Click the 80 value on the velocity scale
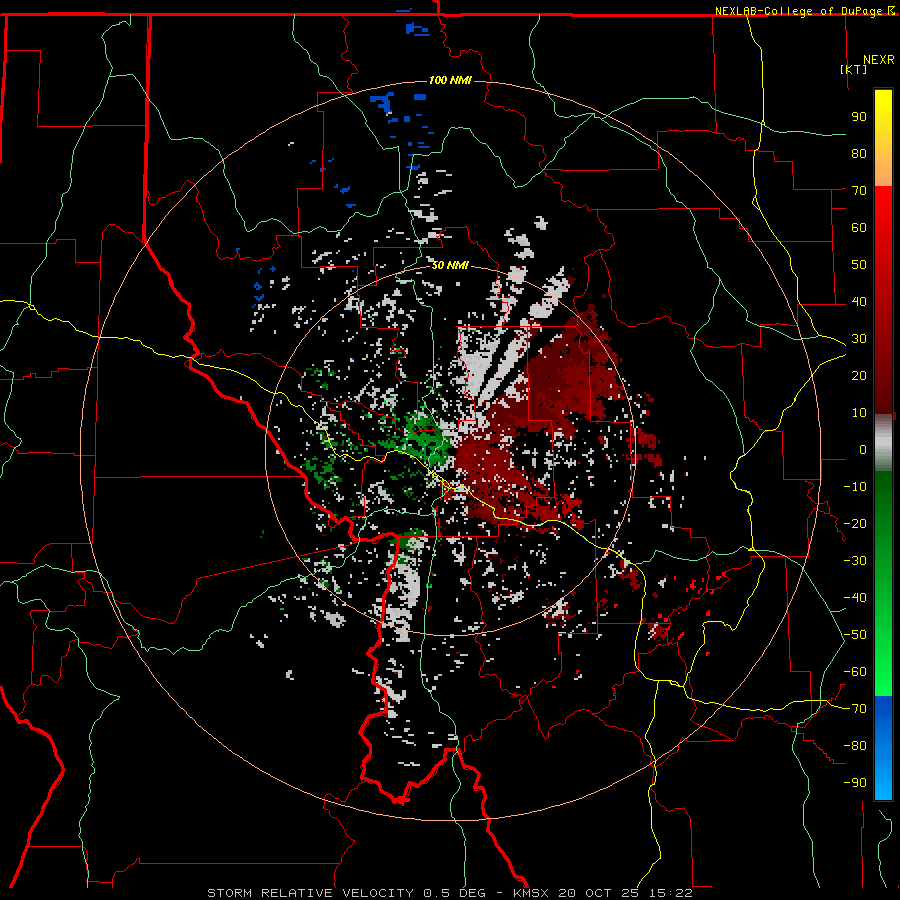 coord(859,154)
